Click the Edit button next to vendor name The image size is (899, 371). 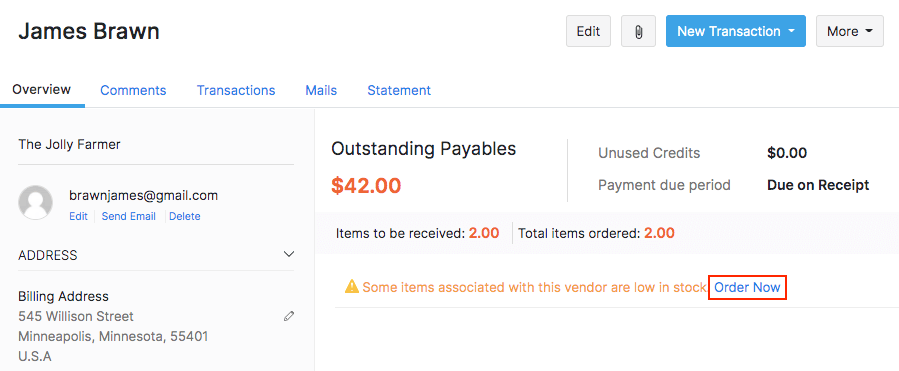[x=588, y=31]
